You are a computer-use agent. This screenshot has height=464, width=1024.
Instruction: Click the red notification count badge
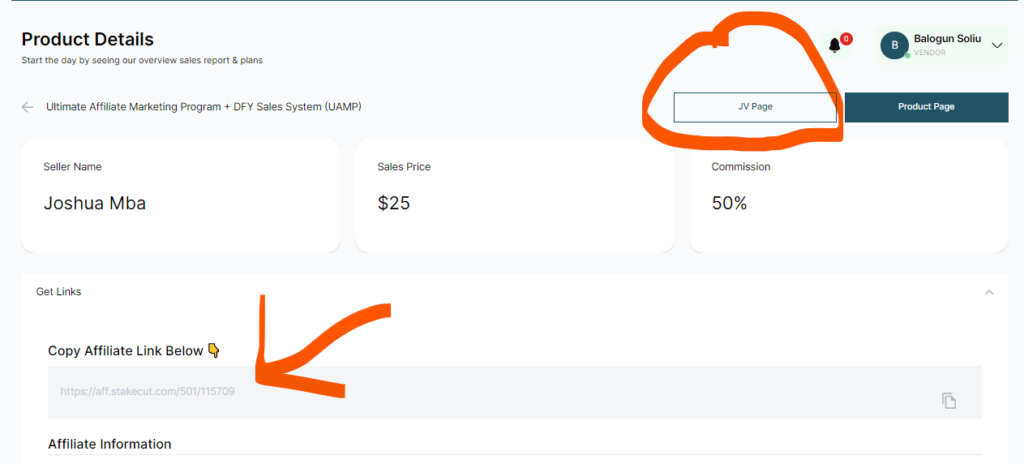pos(846,39)
